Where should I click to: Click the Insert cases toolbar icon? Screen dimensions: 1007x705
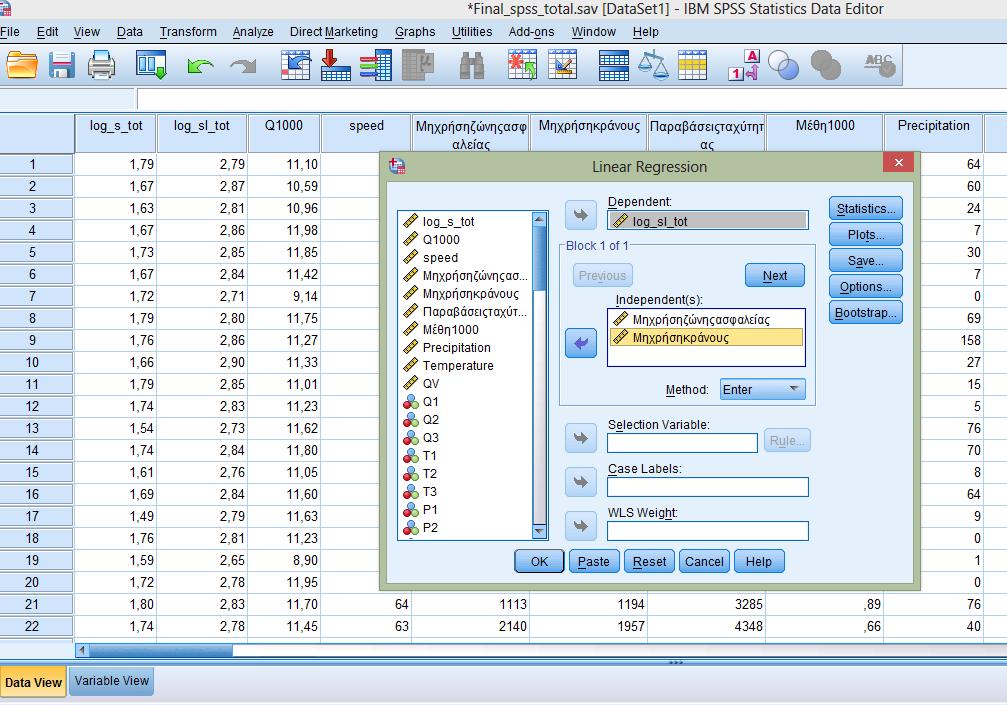(522, 65)
